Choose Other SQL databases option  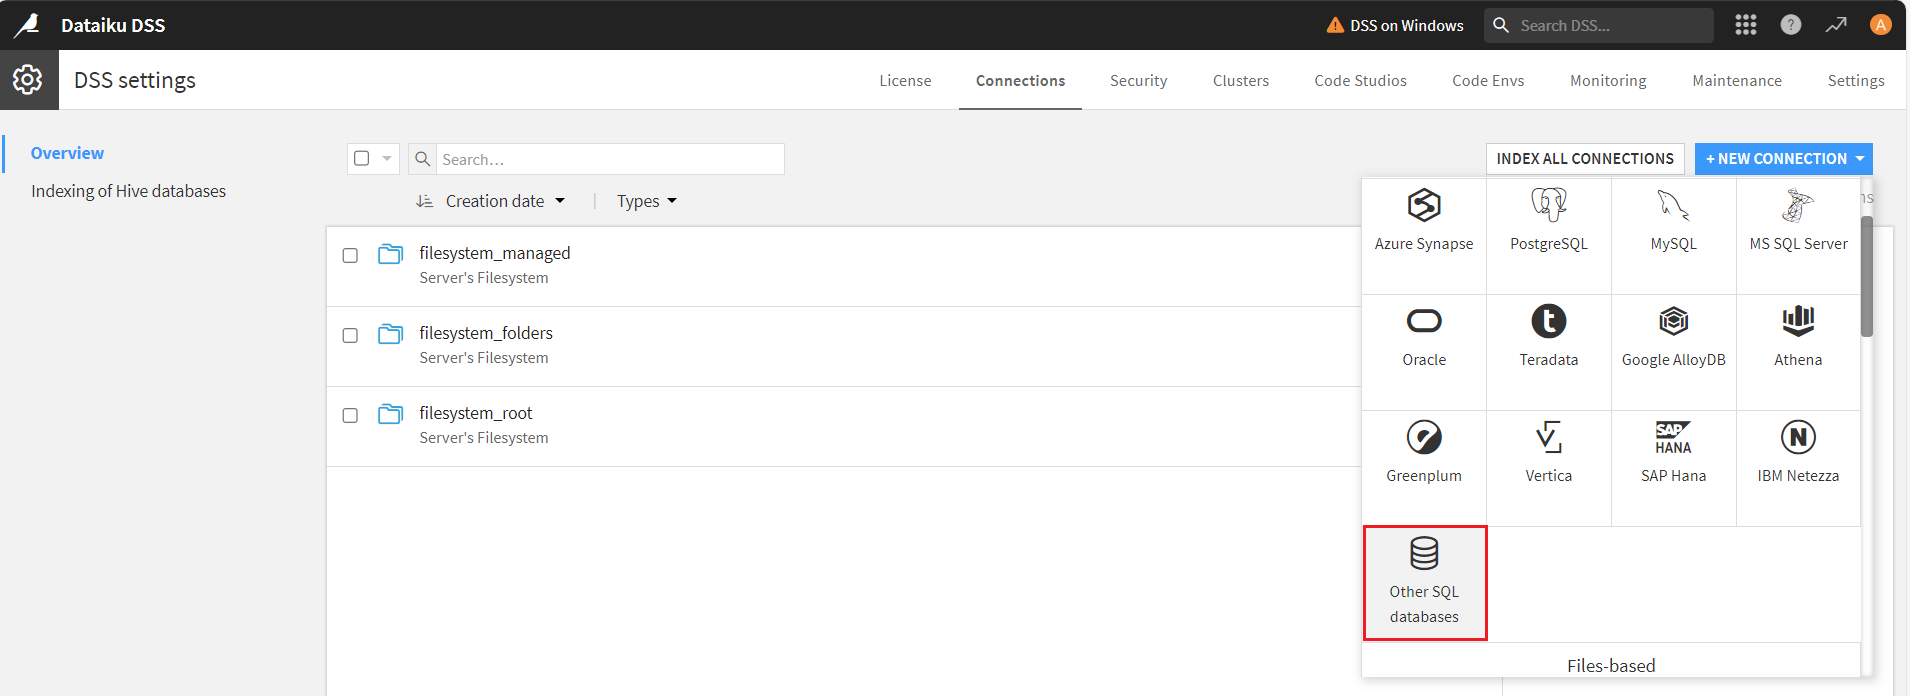coord(1424,582)
